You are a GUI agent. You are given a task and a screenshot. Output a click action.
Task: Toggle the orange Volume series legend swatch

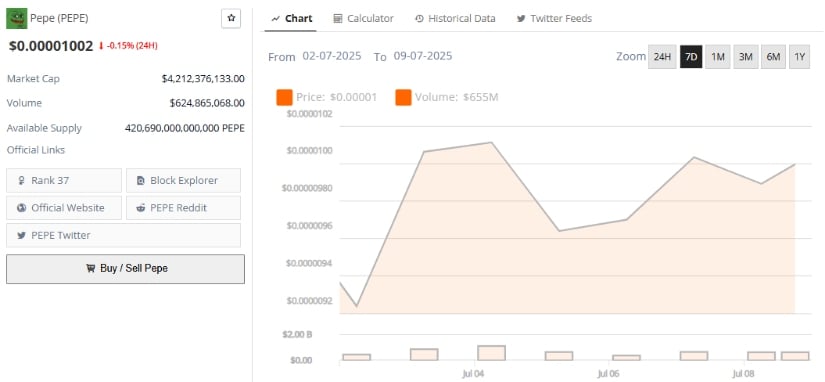pos(403,97)
